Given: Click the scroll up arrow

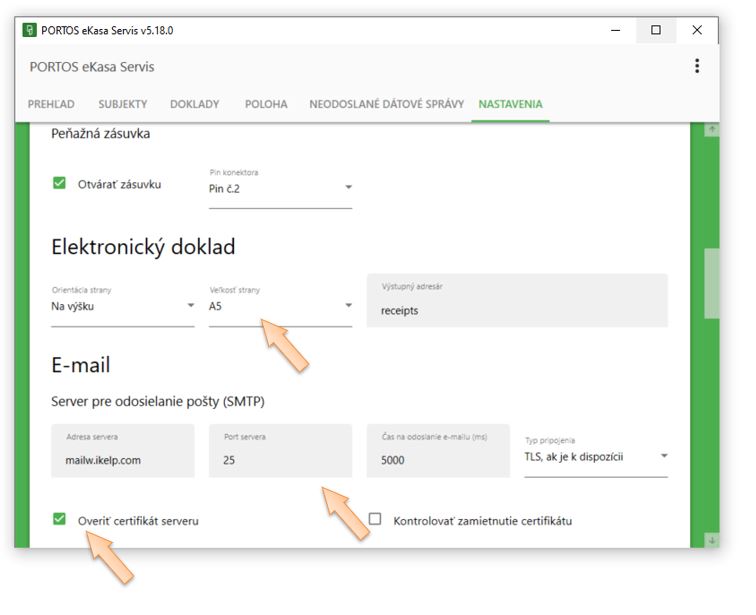Looking at the screenshot, I should (x=712, y=131).
